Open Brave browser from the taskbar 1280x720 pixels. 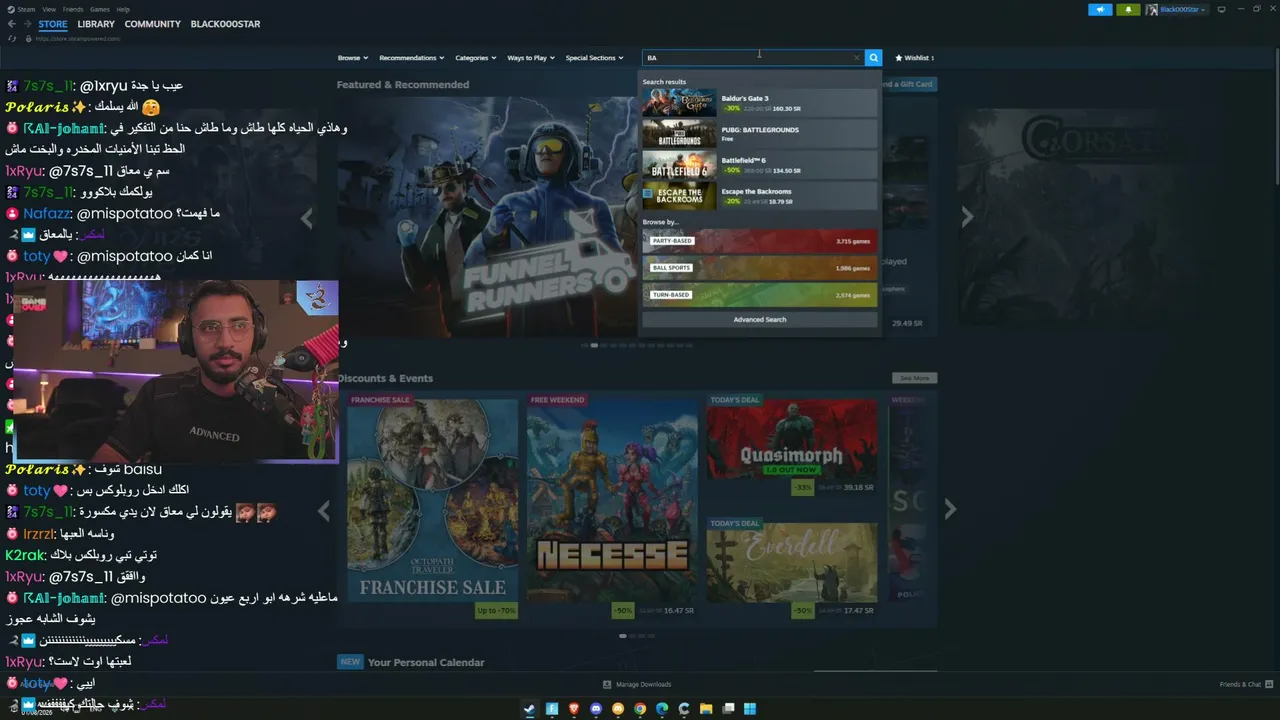point(574,709)
